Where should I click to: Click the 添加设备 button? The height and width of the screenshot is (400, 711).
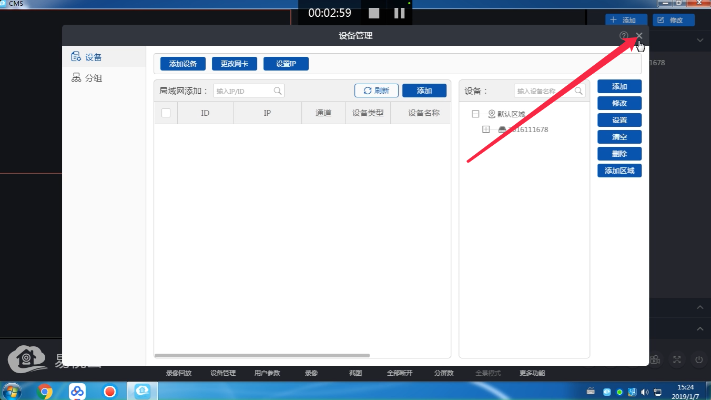182,64
